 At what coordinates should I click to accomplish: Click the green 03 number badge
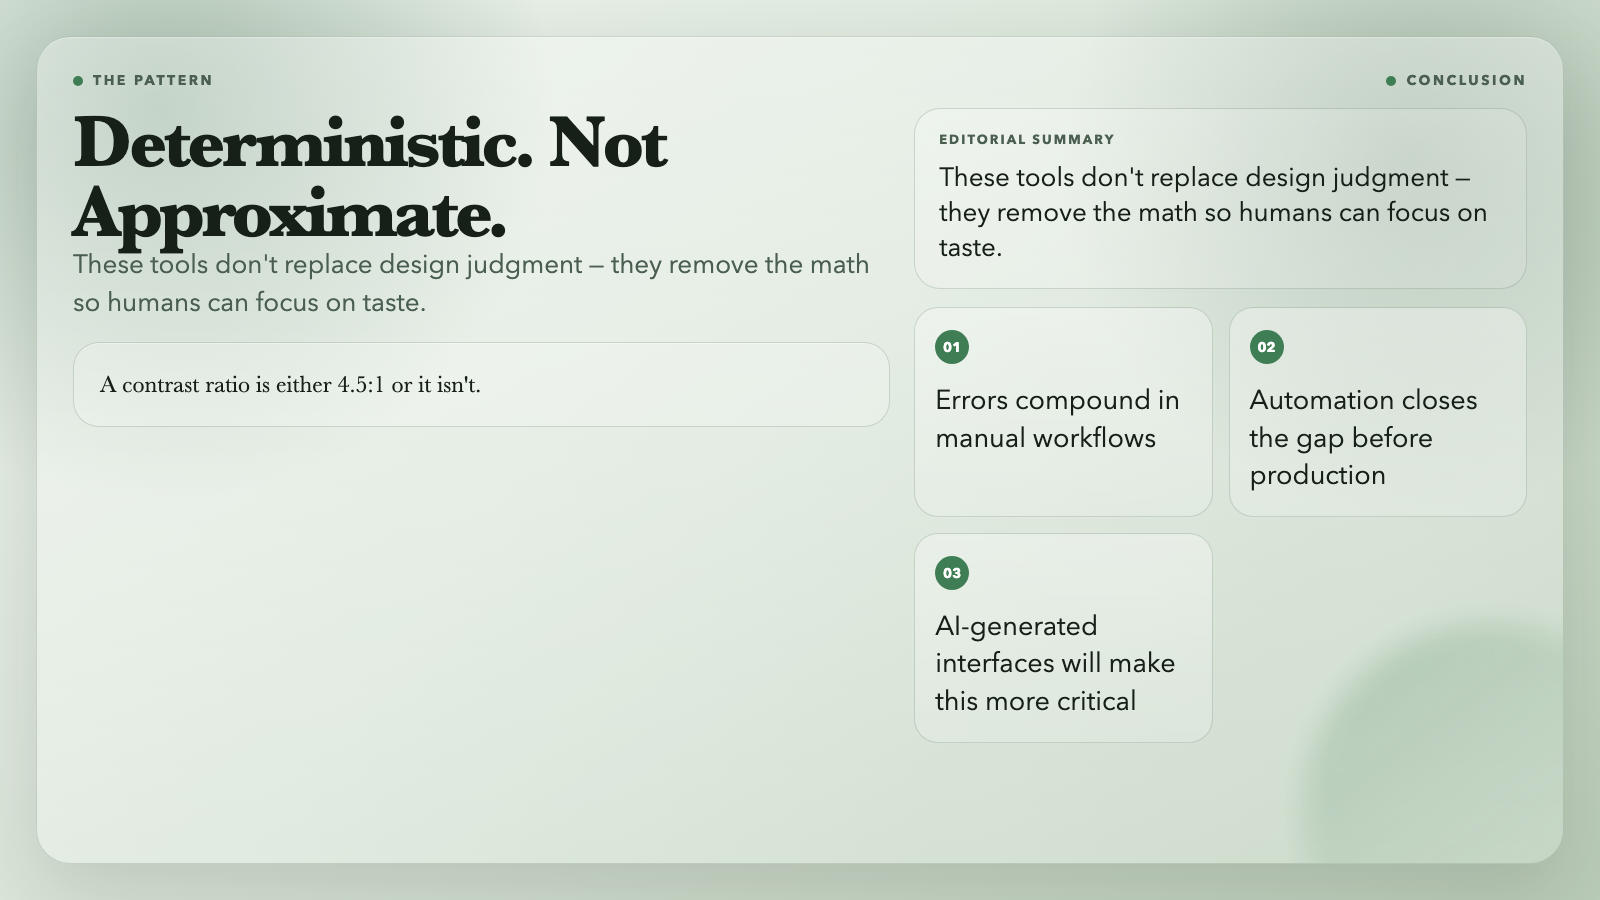[952, 573]
